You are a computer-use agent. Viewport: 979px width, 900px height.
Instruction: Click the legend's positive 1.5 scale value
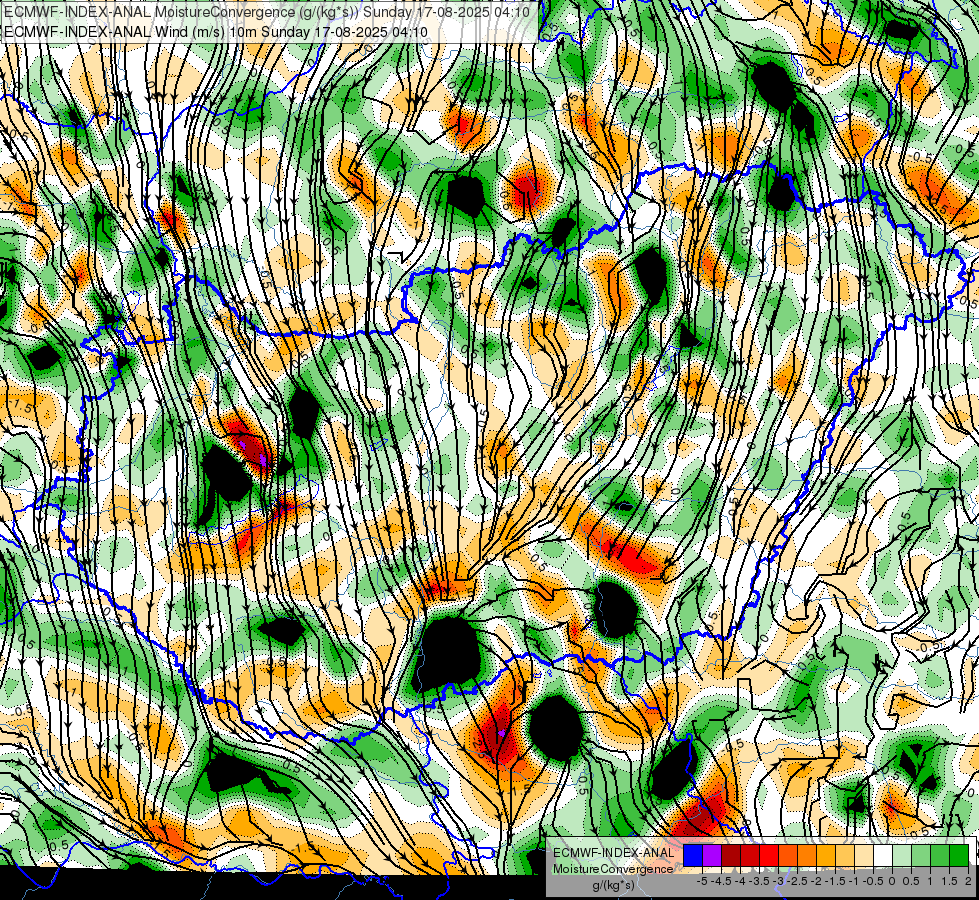[x=949, y=881]
